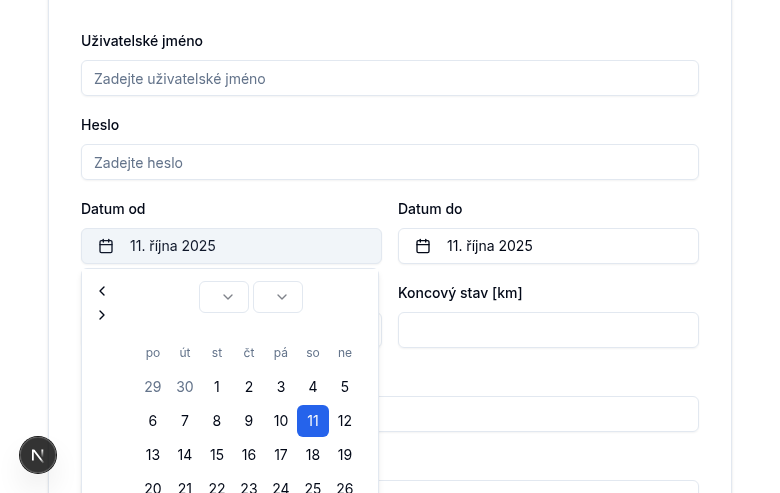Image resolution: width=780 pixels, height=493 pixels.
Task: Select day 12 in the calendar
Action: (x=345, y=421)
